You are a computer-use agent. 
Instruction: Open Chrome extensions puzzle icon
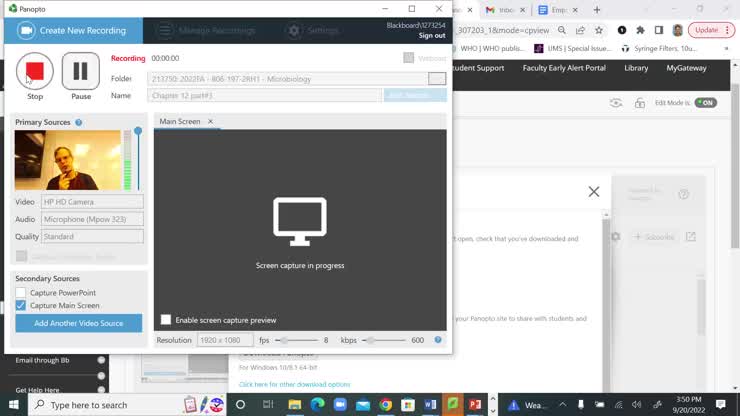pos(640,30)
